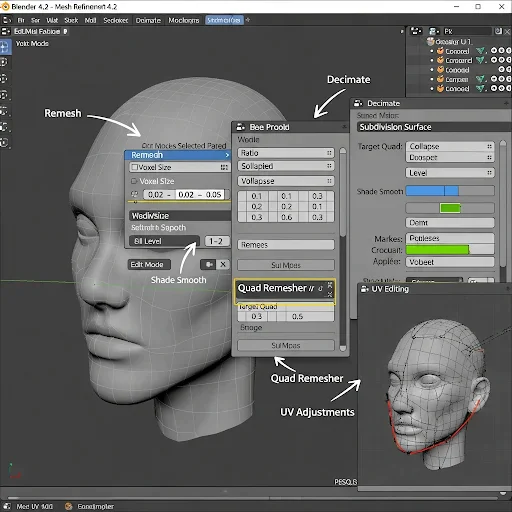512x512 pixels.
Task: Click the orange object icon of Corcord
Action: click(x=440, y=60)
